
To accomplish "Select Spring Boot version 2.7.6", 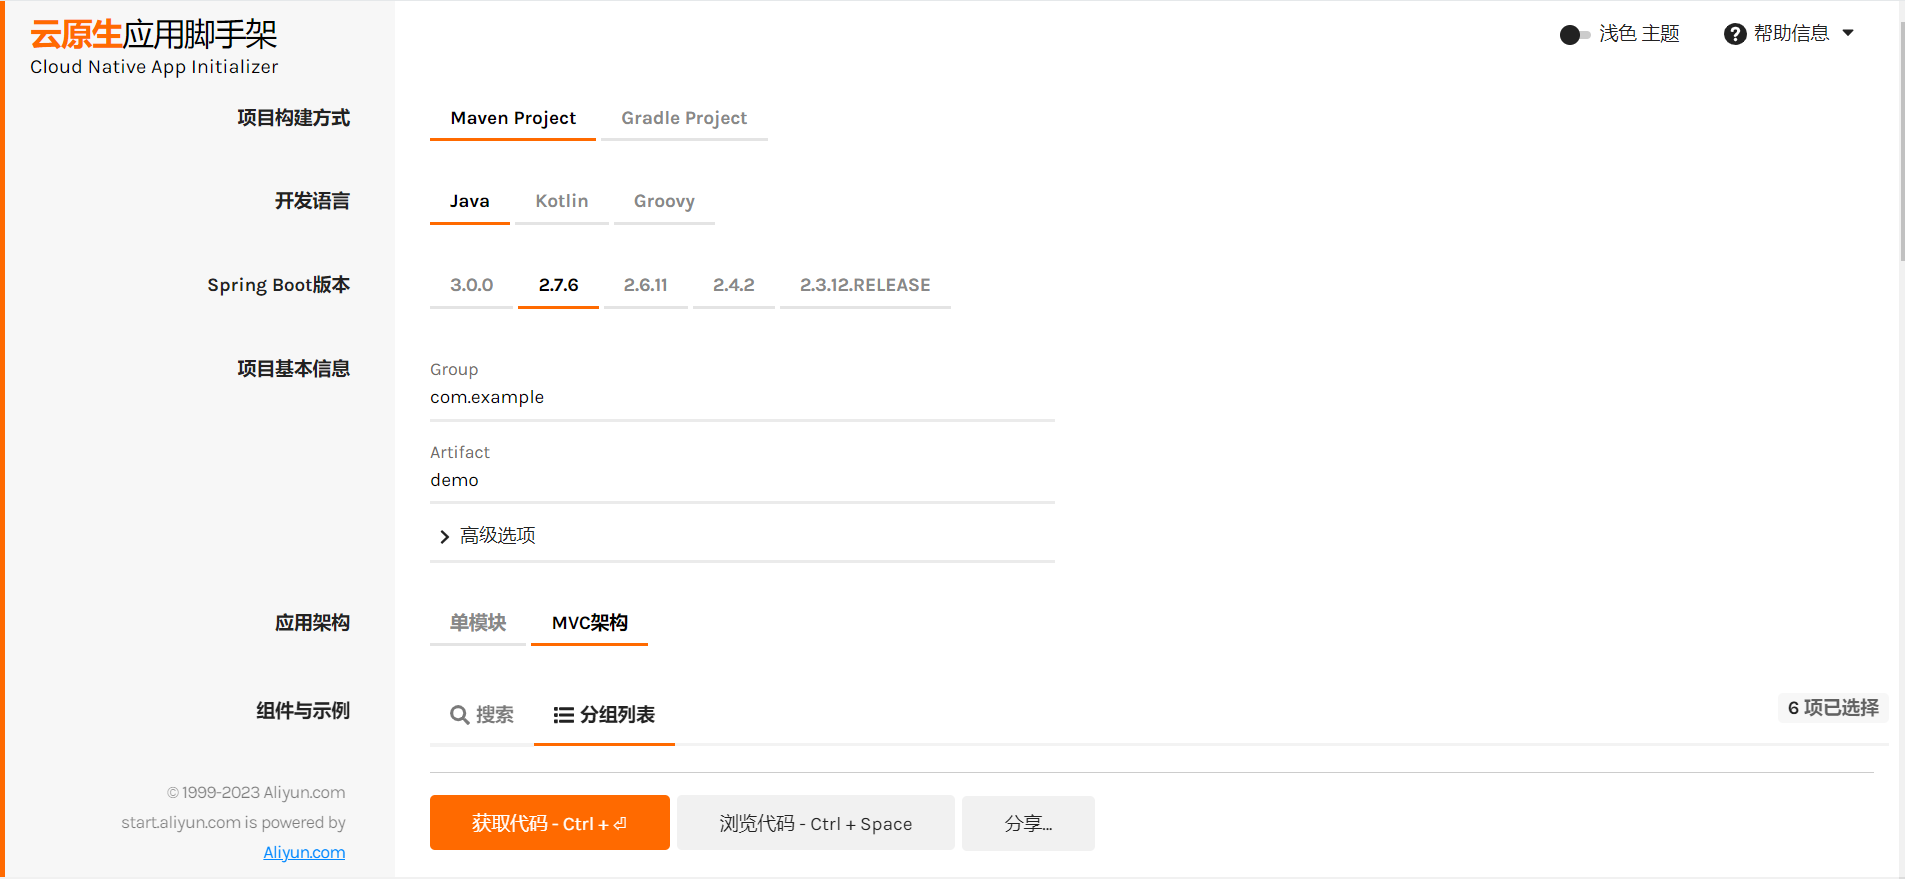I will [x=558, y=286].
